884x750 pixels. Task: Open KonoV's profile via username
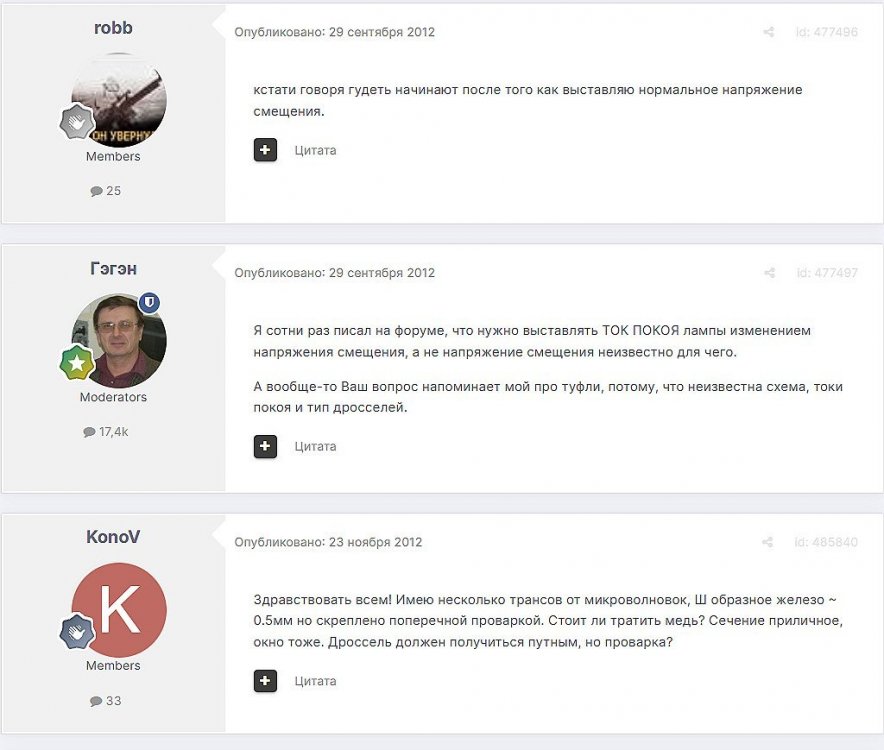tap(113, 537)
